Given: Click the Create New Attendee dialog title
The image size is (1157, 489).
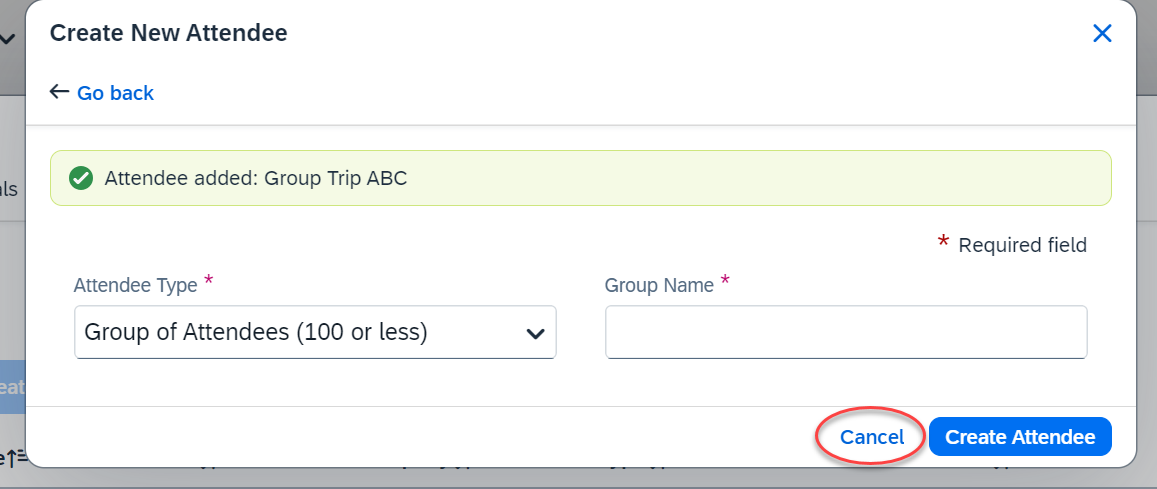Looking at the screenshot, I should coord(168,32).
